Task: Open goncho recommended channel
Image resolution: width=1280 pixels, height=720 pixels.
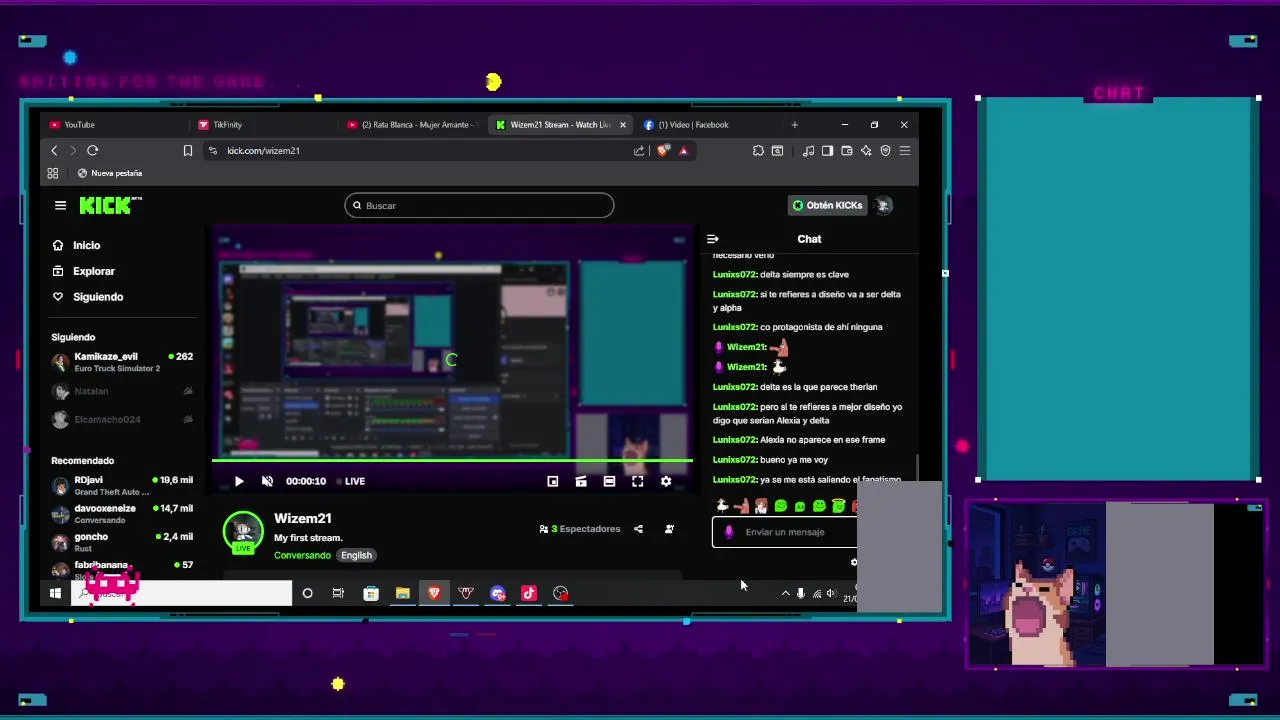Action: [x=122, y=542]
